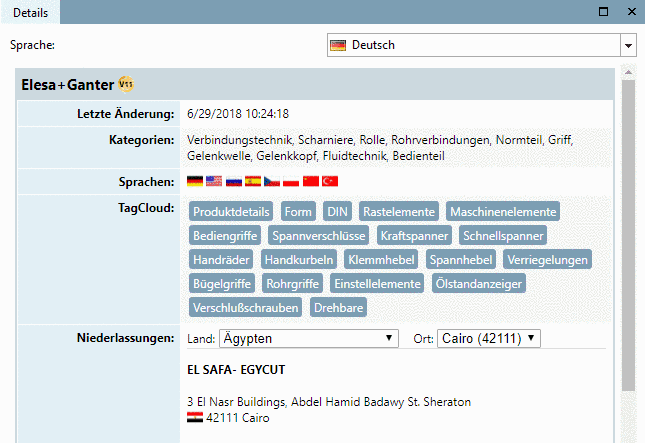Click the Einstellelemente tag
Viewport: 645px width, 443px height.
coord(377,283)
